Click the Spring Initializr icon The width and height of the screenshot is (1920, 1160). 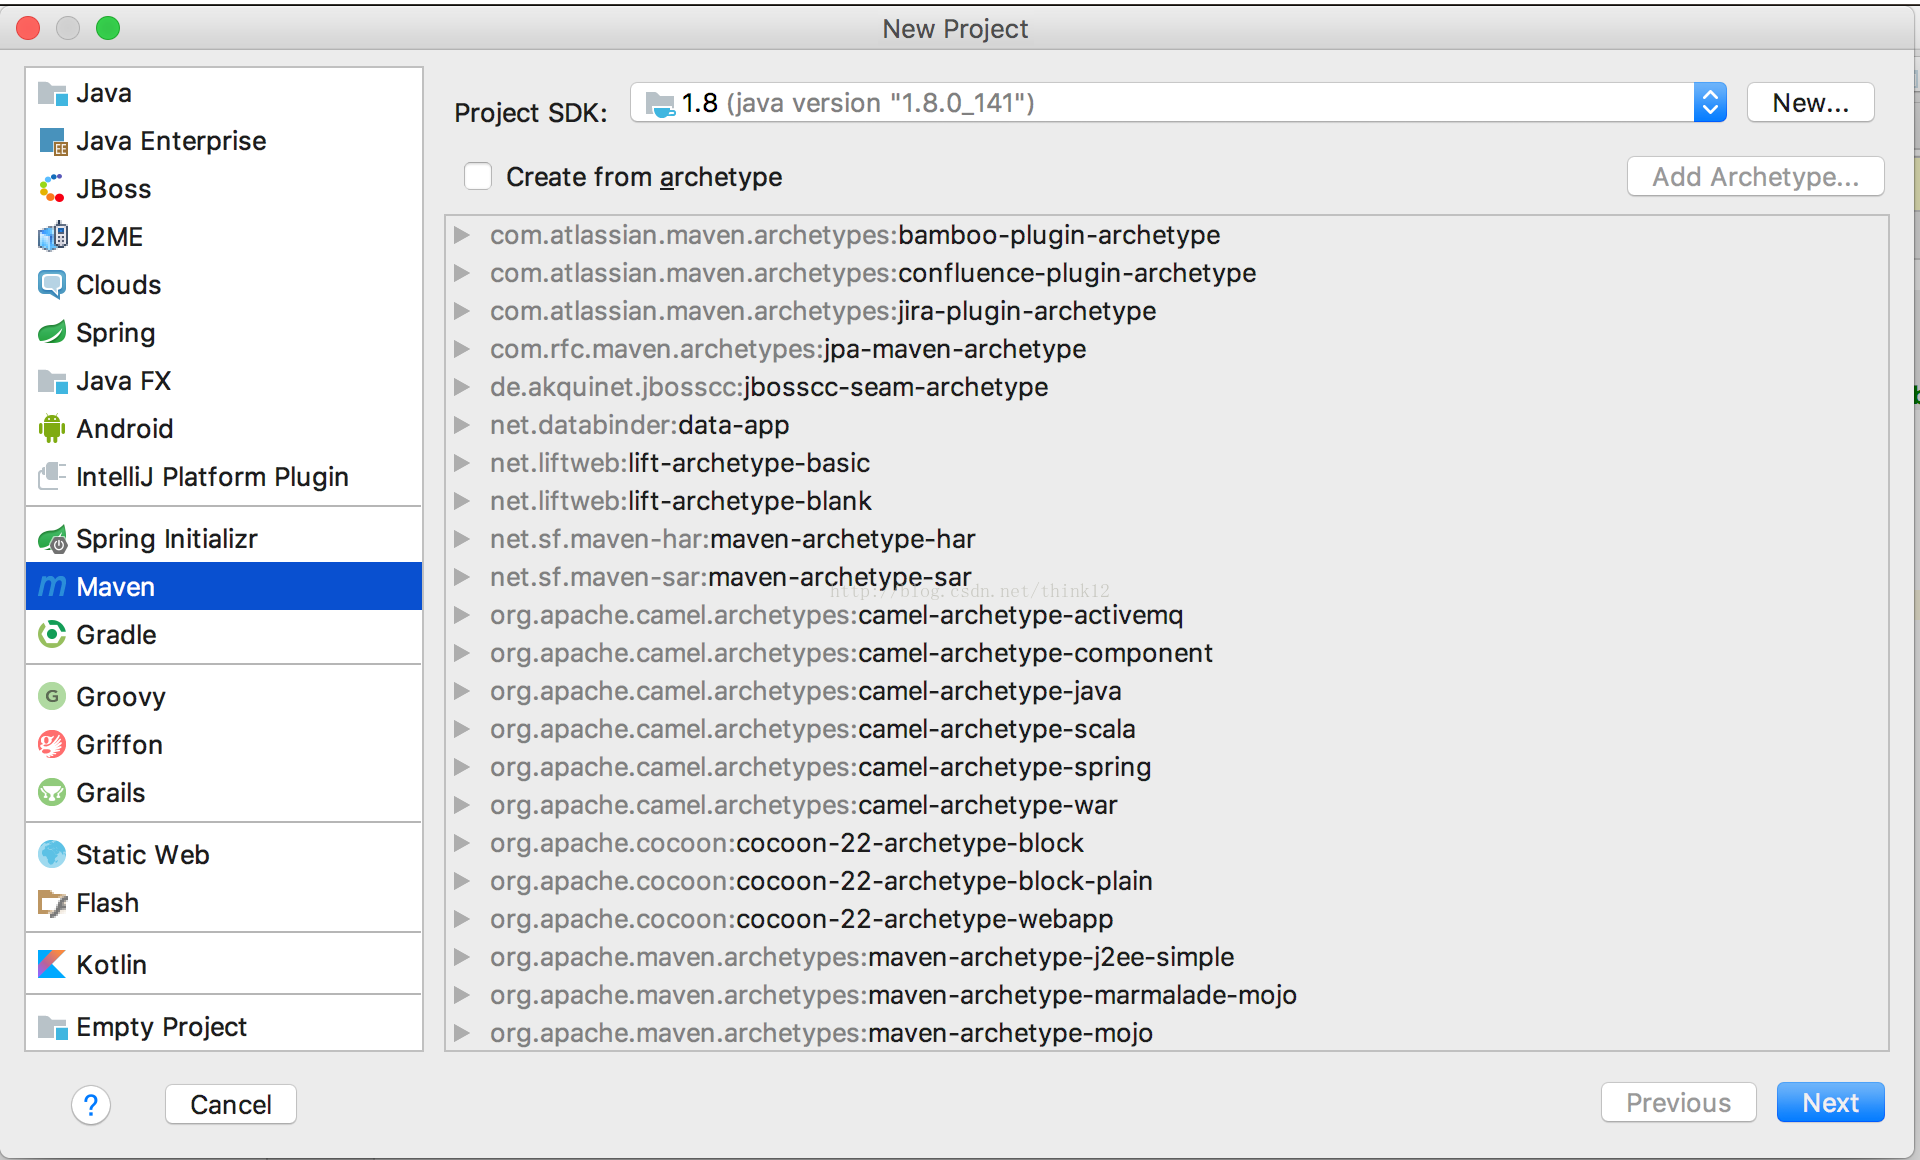pos(52,539)
